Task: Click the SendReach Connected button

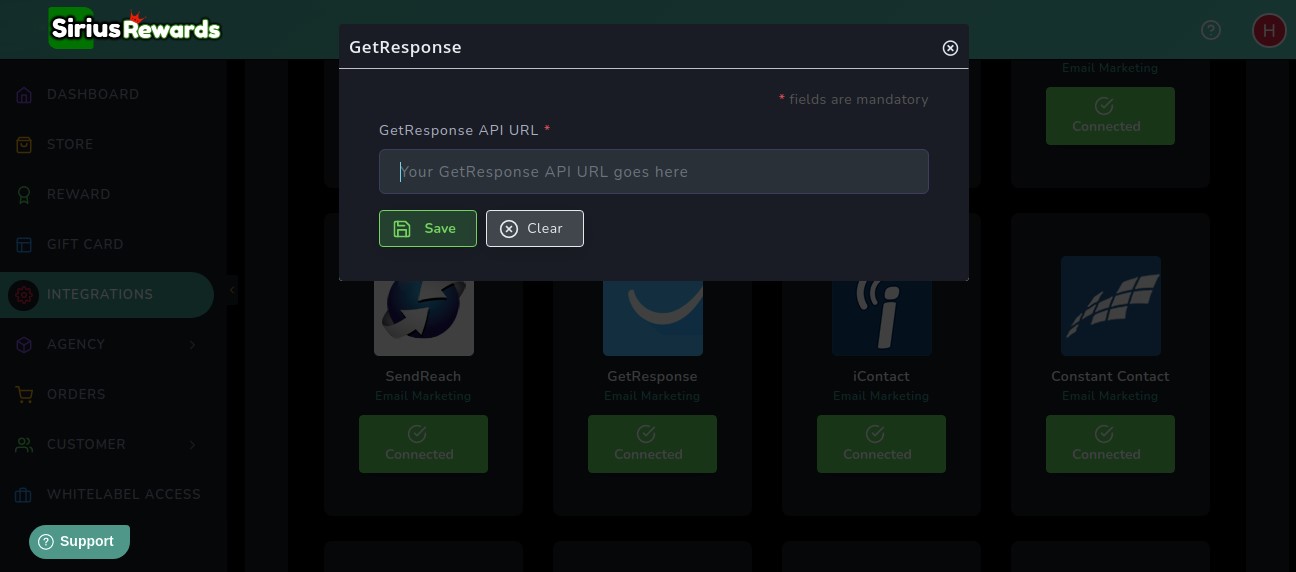Action: point(423,444)
